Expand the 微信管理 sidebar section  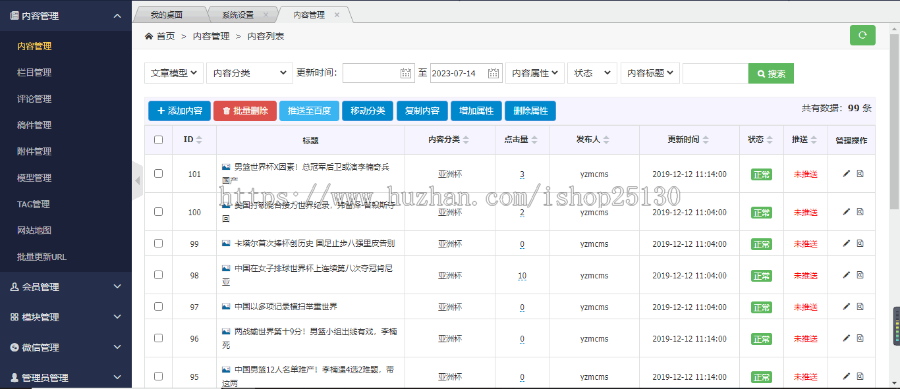pos(66,347)
